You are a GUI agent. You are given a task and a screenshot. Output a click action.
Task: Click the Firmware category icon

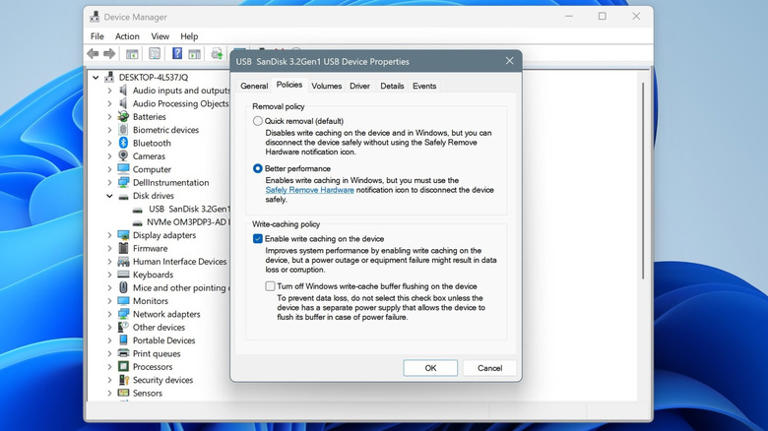tap(123, 248)
